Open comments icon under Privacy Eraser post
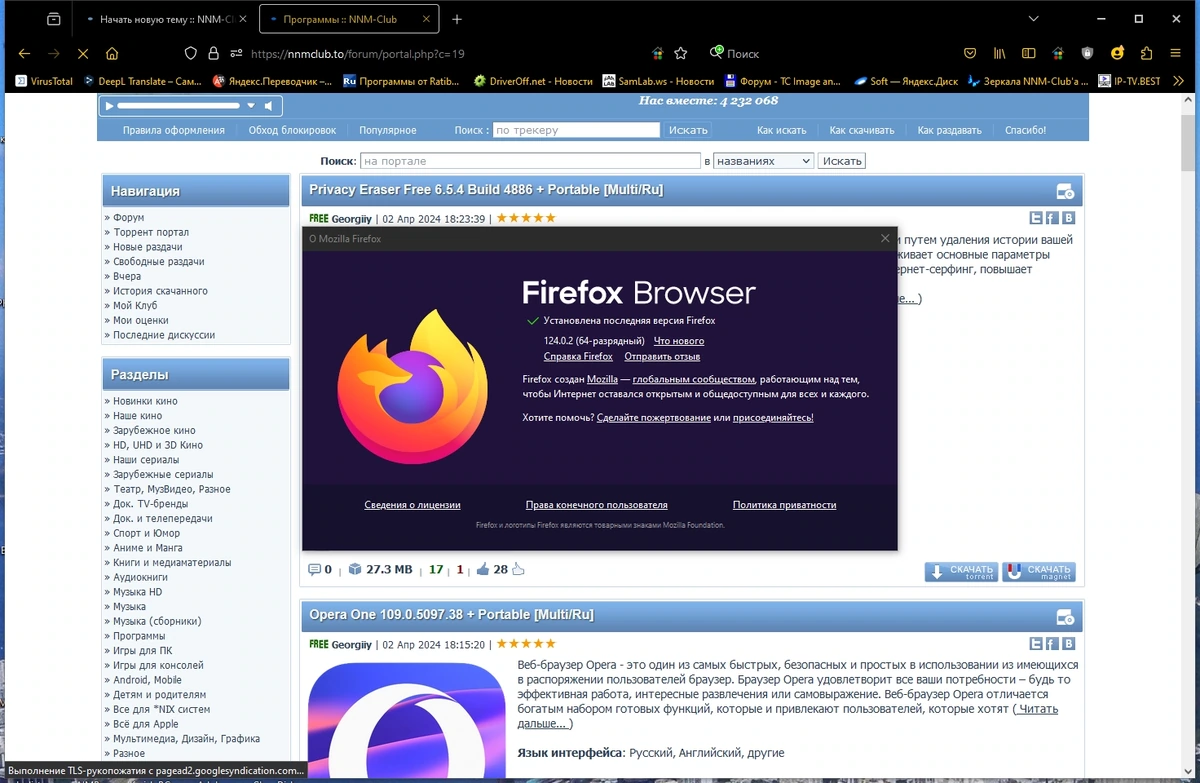The height and width of the screenshot is (783, 1200). (x=314, y=570)
